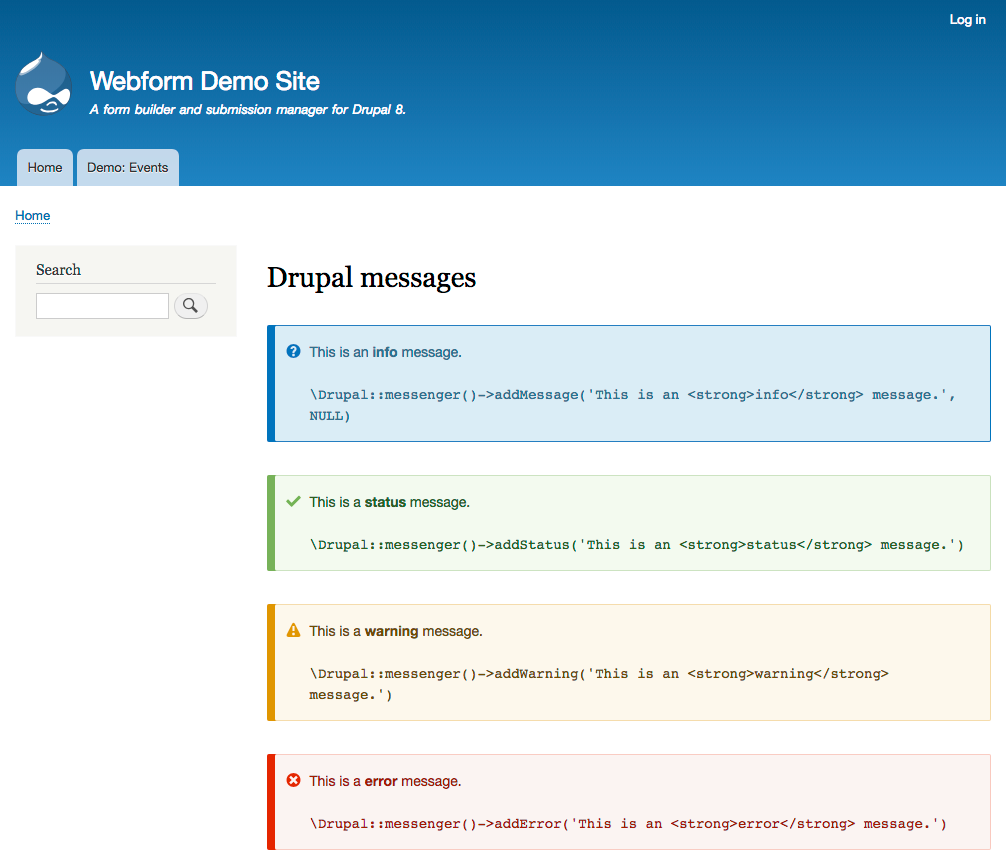Select the red error message banner
The height and width of the screenshot is (861, 1006).
pyautogui.click(x=627, y=801)
